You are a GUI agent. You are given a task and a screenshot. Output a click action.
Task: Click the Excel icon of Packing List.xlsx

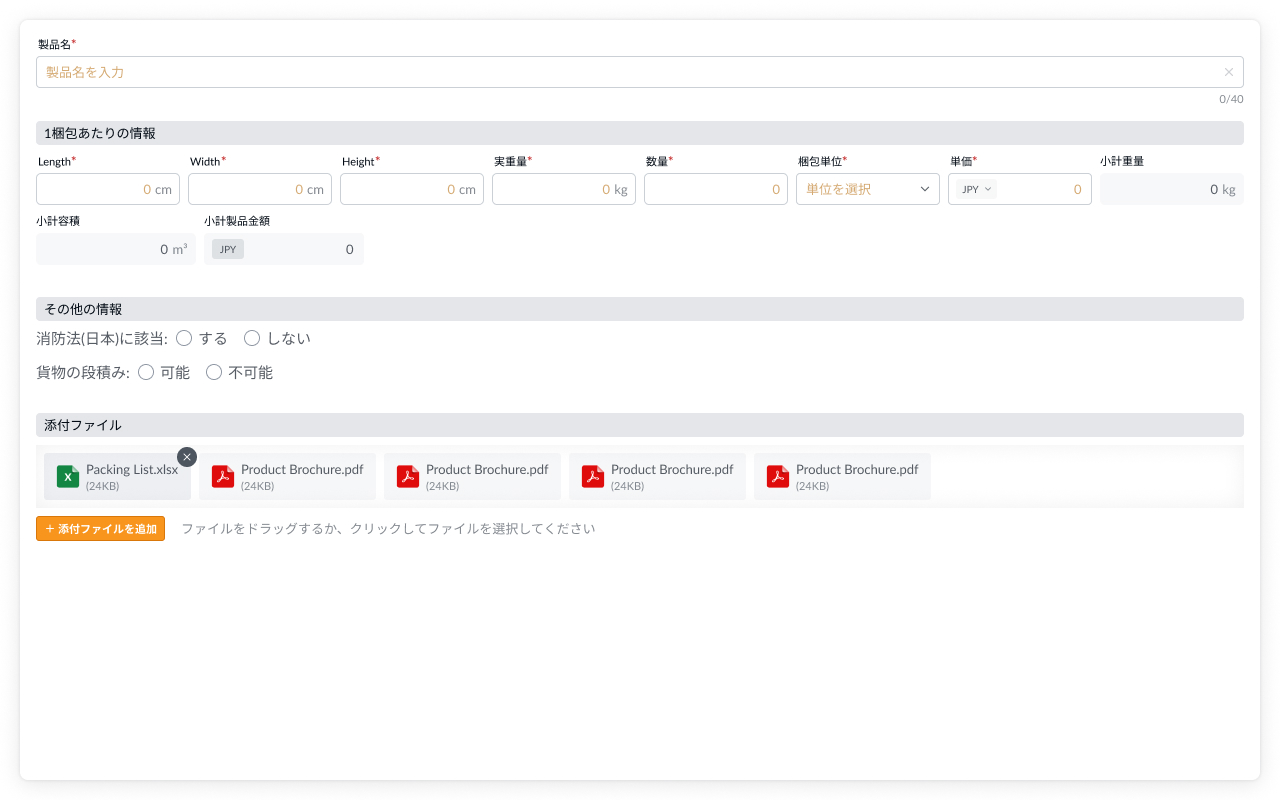point(68,477)
